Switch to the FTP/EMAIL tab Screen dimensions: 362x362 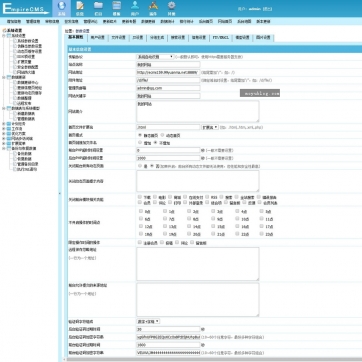point(221,38)
